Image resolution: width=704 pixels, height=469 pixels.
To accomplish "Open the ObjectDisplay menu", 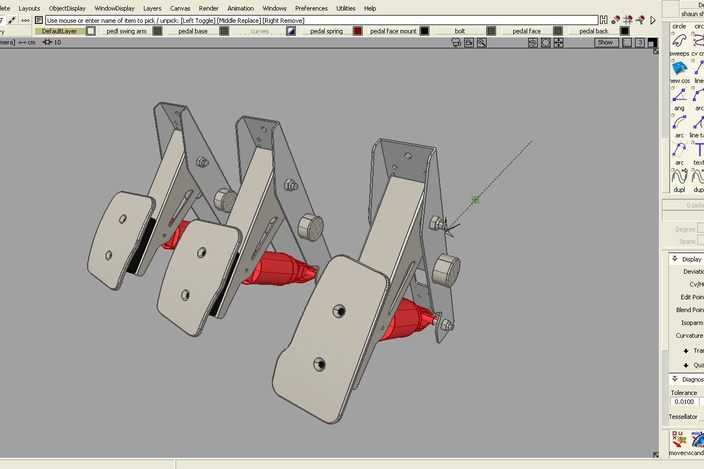I will click(67, 9).
